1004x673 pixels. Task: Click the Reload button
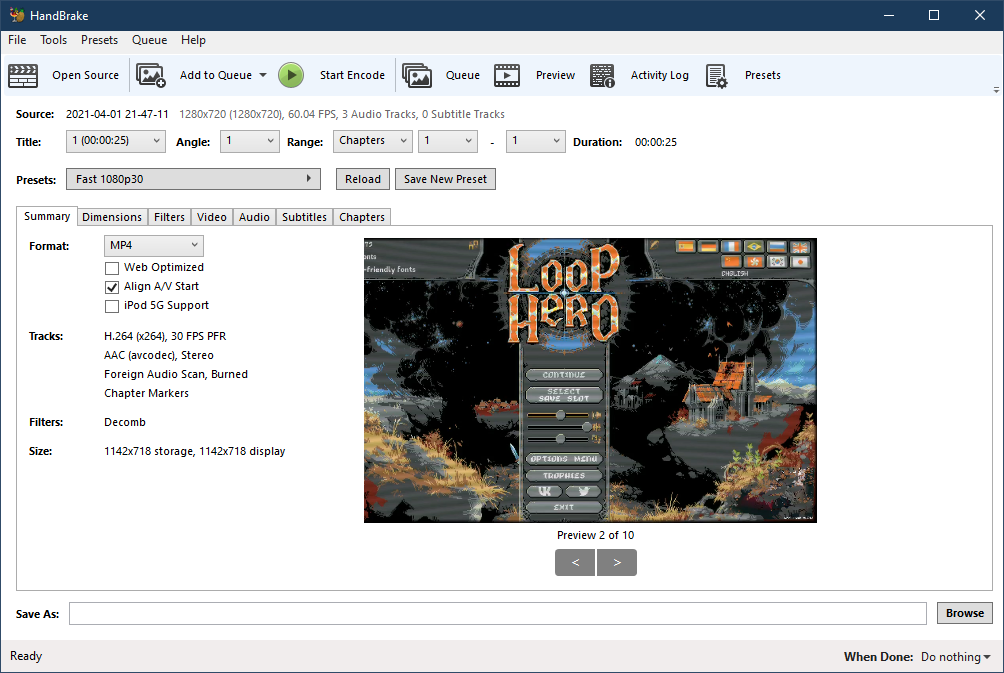363,179
